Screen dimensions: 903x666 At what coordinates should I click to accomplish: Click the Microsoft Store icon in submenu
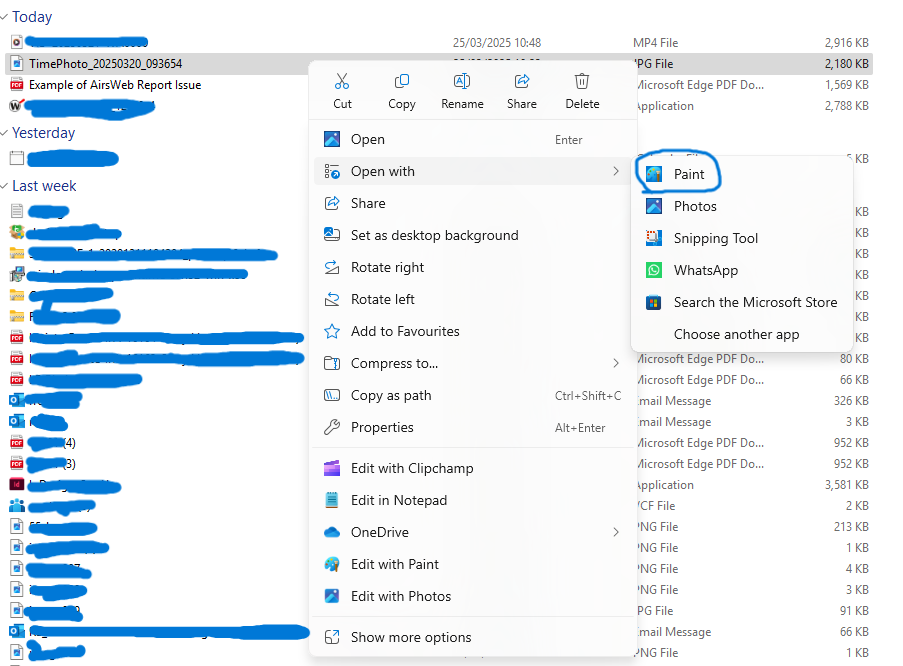(654, 302)
